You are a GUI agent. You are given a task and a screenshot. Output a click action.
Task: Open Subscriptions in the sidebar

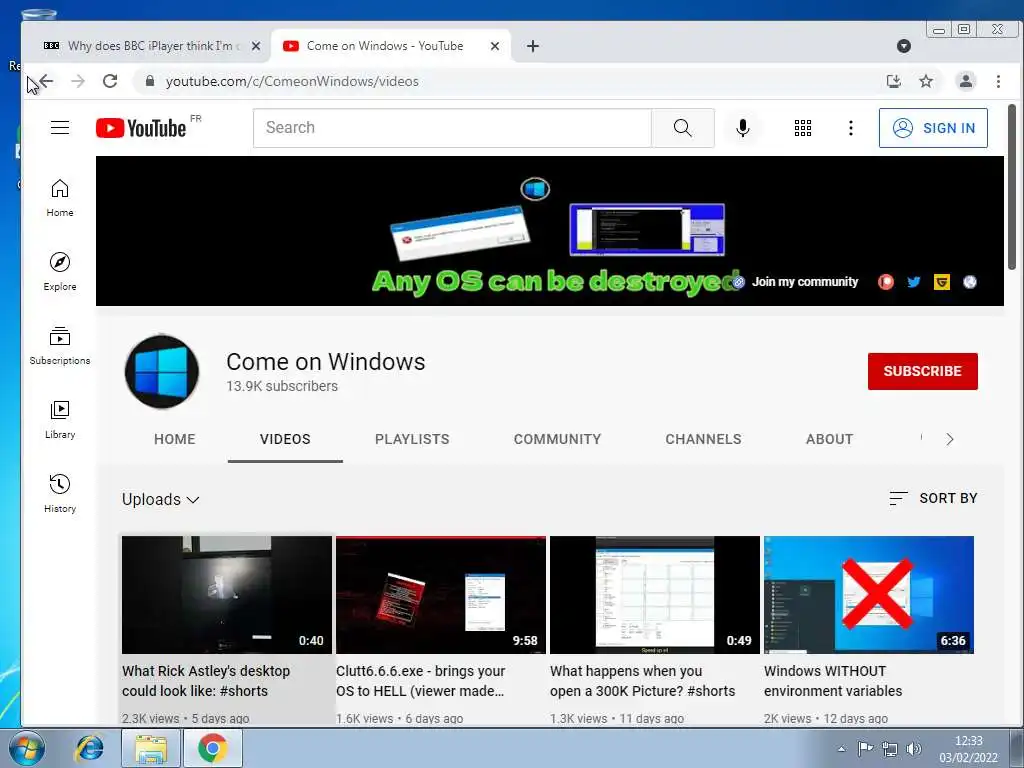(60, 345)
